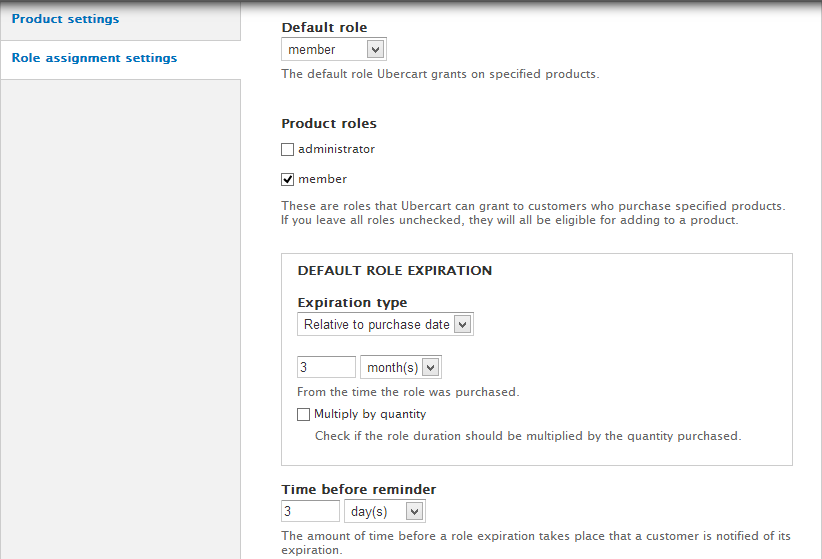This screenshot has width=822, height=559.
Task: Toggle the Multiply by quantity checkbox
Action: [x=304, y=414]
